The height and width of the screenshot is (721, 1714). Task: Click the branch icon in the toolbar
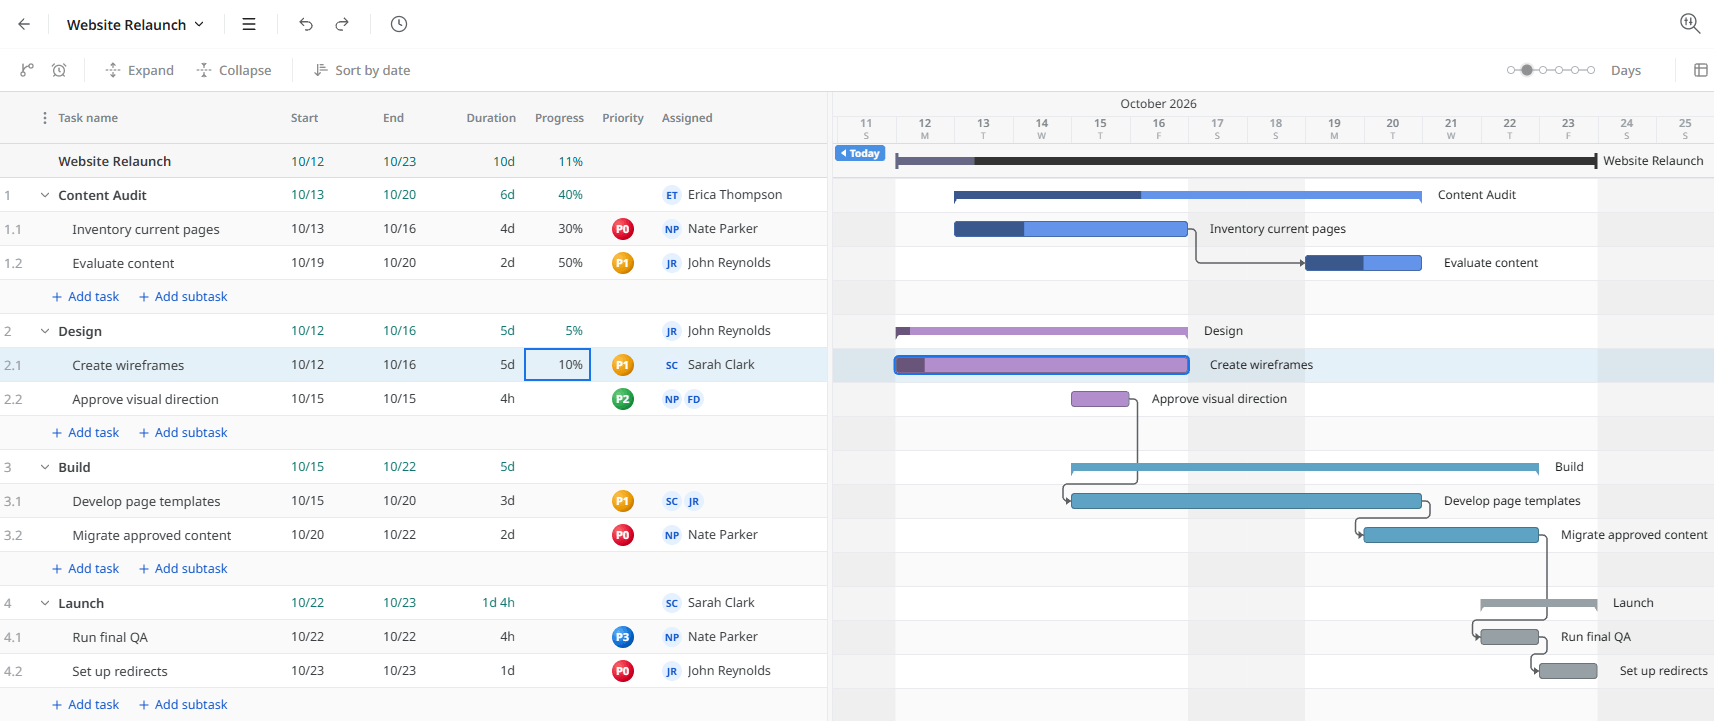tap(27, 70)
